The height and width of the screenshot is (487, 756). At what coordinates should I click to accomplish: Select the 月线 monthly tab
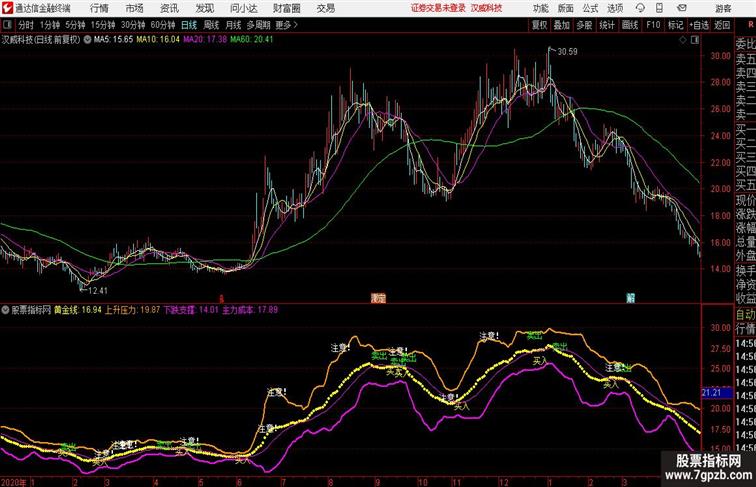tap(233, 25)
